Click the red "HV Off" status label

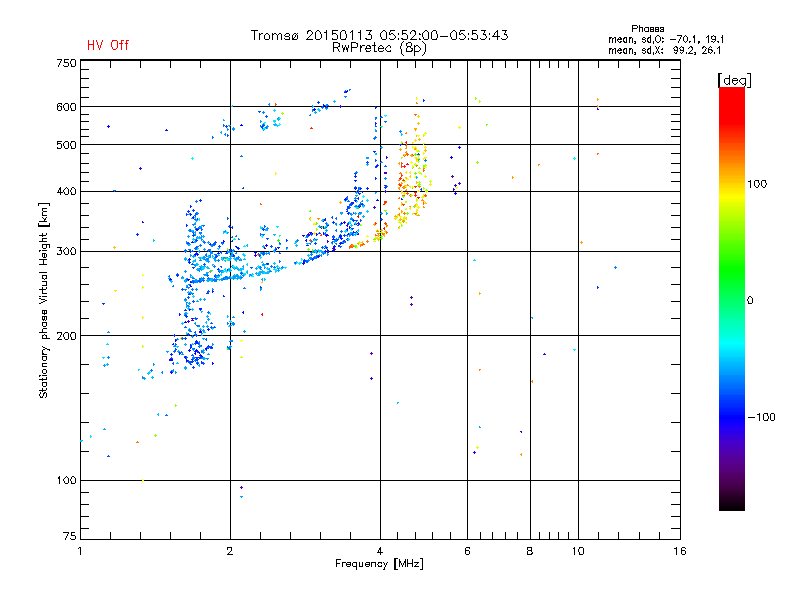[107, 45]
